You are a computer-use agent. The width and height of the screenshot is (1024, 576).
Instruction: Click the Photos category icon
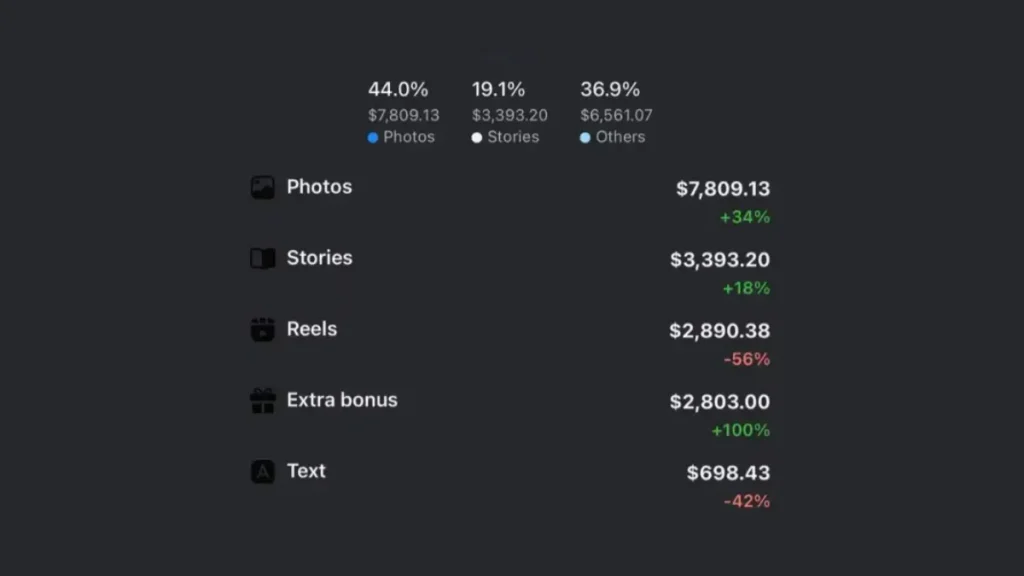[x=262, y=187]
